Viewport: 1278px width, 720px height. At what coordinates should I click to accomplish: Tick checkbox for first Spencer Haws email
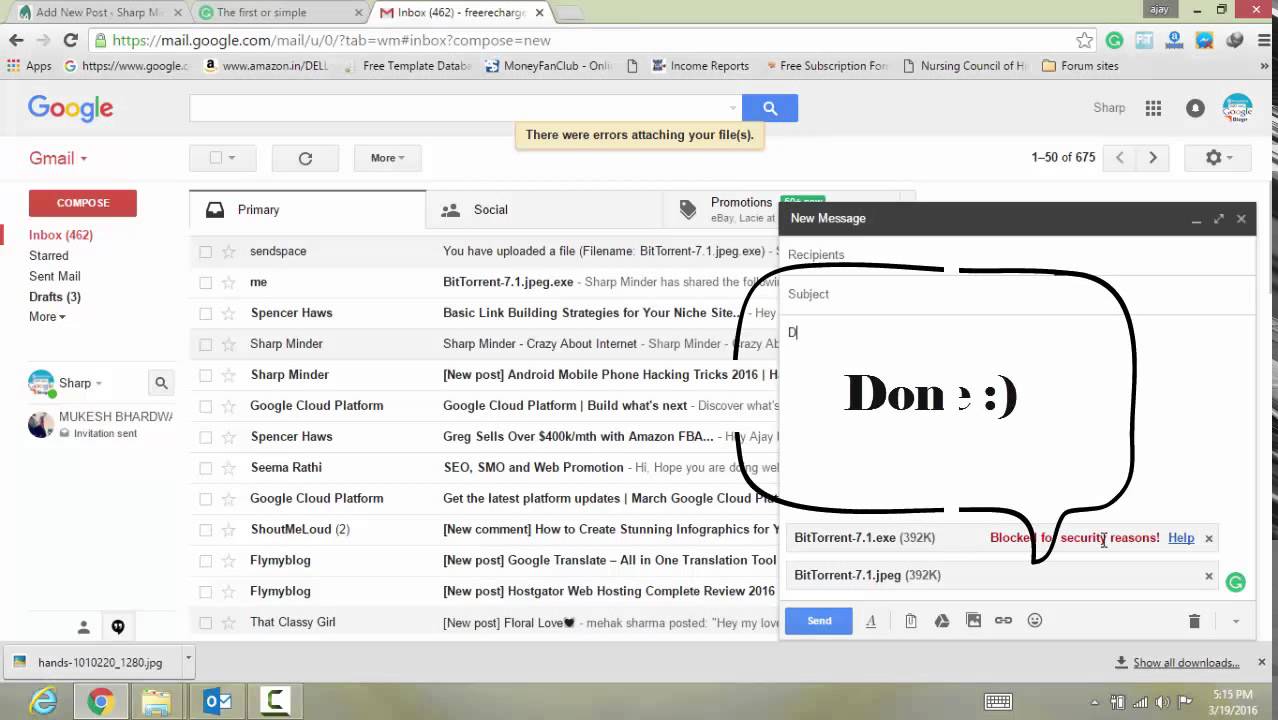[x=205, y=313]
